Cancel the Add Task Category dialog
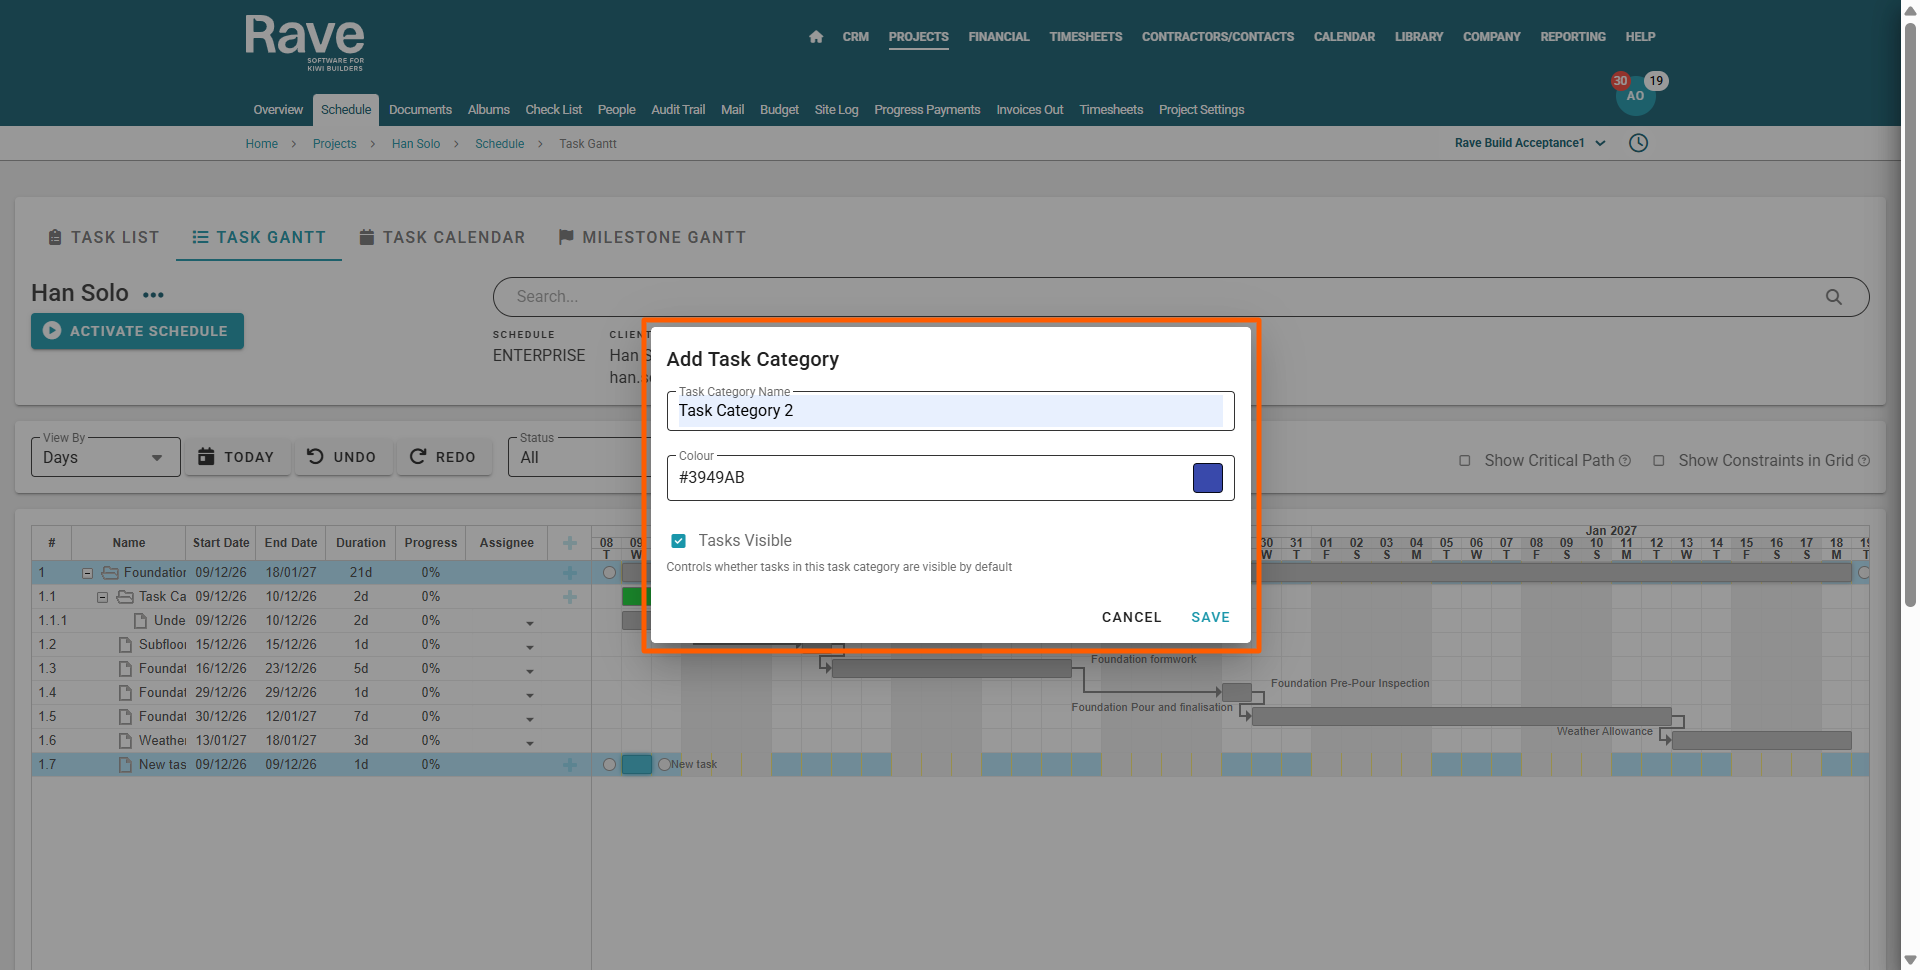Image resolution: width=1920 pixels, height=970 pixels. pos(1131,617)
